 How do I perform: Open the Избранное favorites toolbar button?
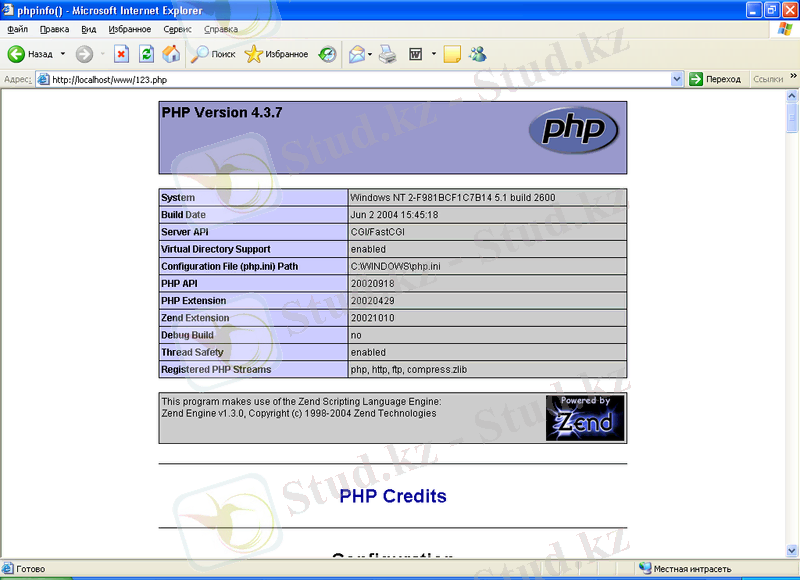(277, 54)
